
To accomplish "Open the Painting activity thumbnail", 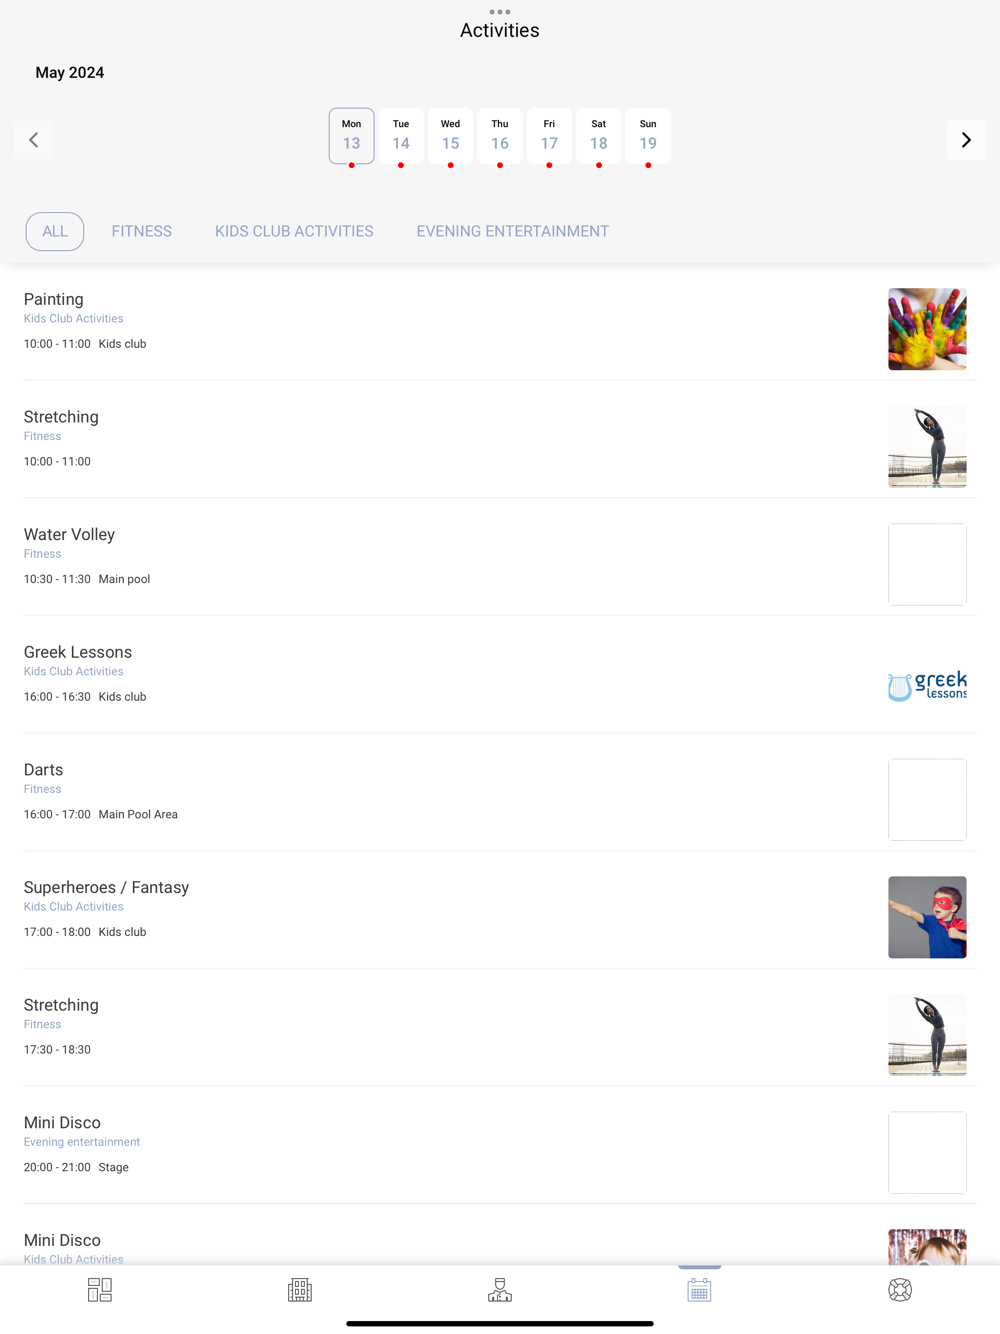I will 927,329.
